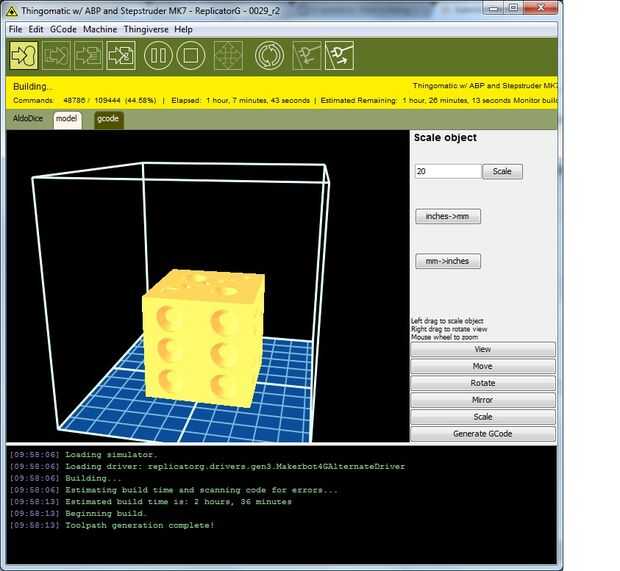Open the Edit menu
This screenshot has height=571, width=620.
(36, 29)
